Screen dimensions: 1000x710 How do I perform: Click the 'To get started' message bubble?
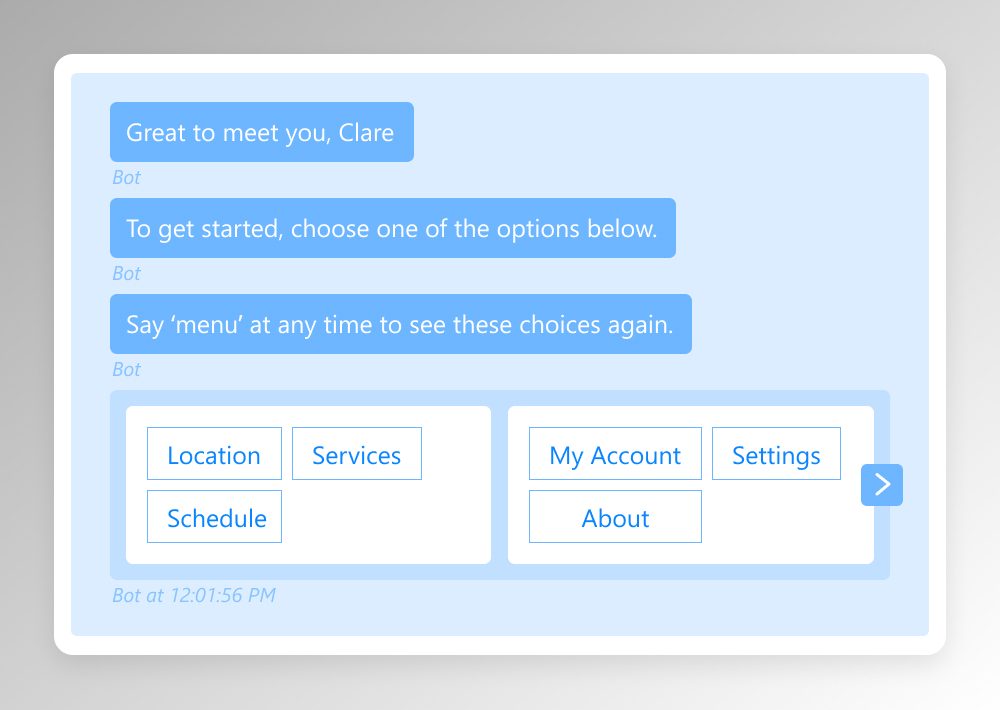[392, 228]
